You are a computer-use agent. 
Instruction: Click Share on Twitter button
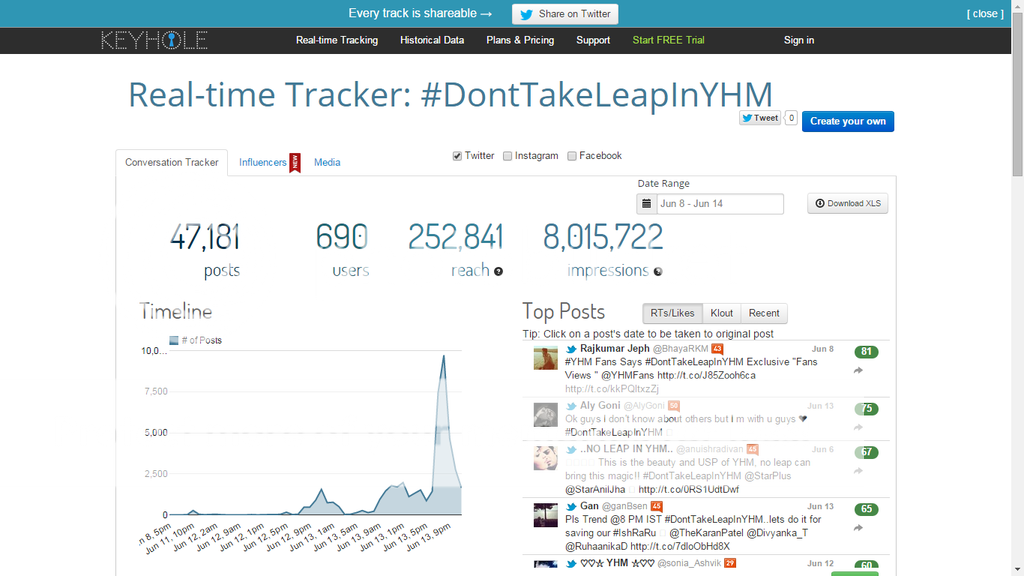coord(565,14)
